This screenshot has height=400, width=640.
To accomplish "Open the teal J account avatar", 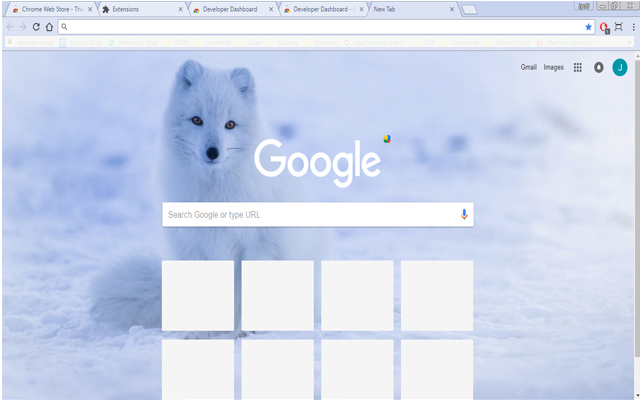I will 620,67.
